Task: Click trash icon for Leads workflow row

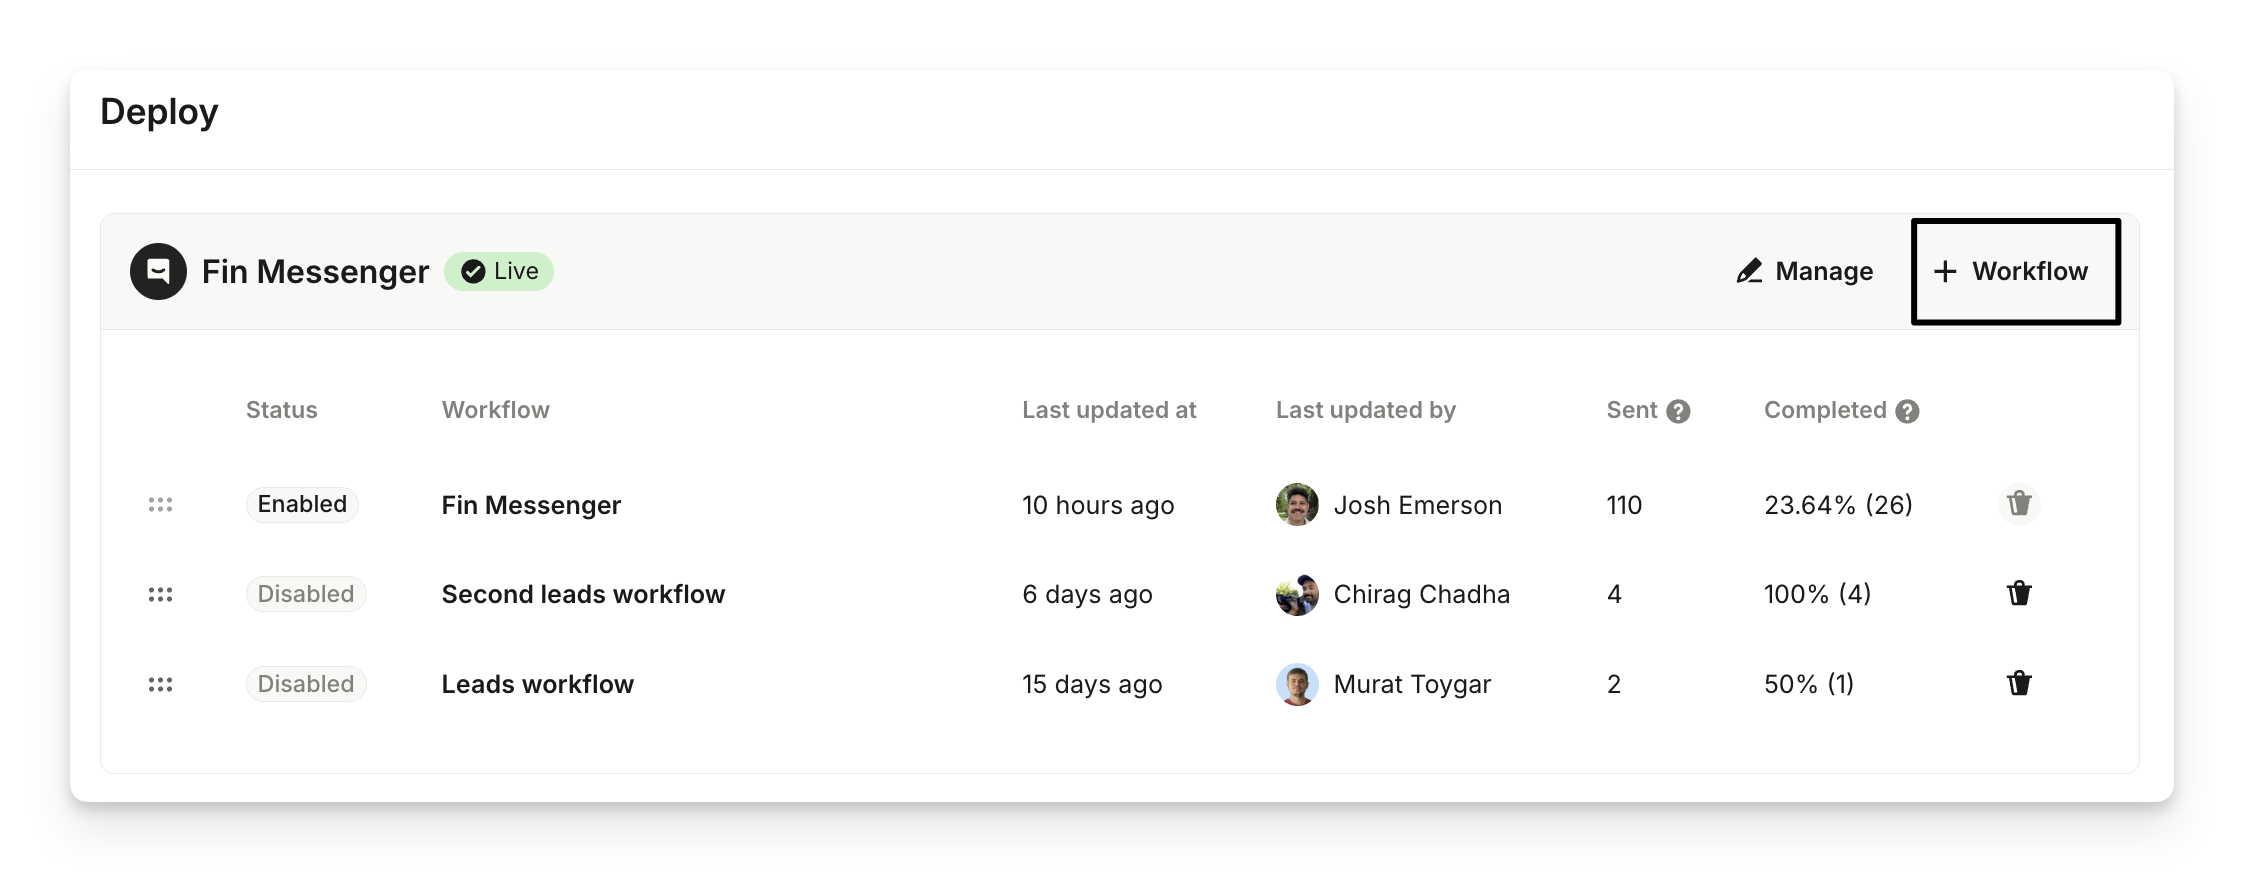Action: point(2019,684)
